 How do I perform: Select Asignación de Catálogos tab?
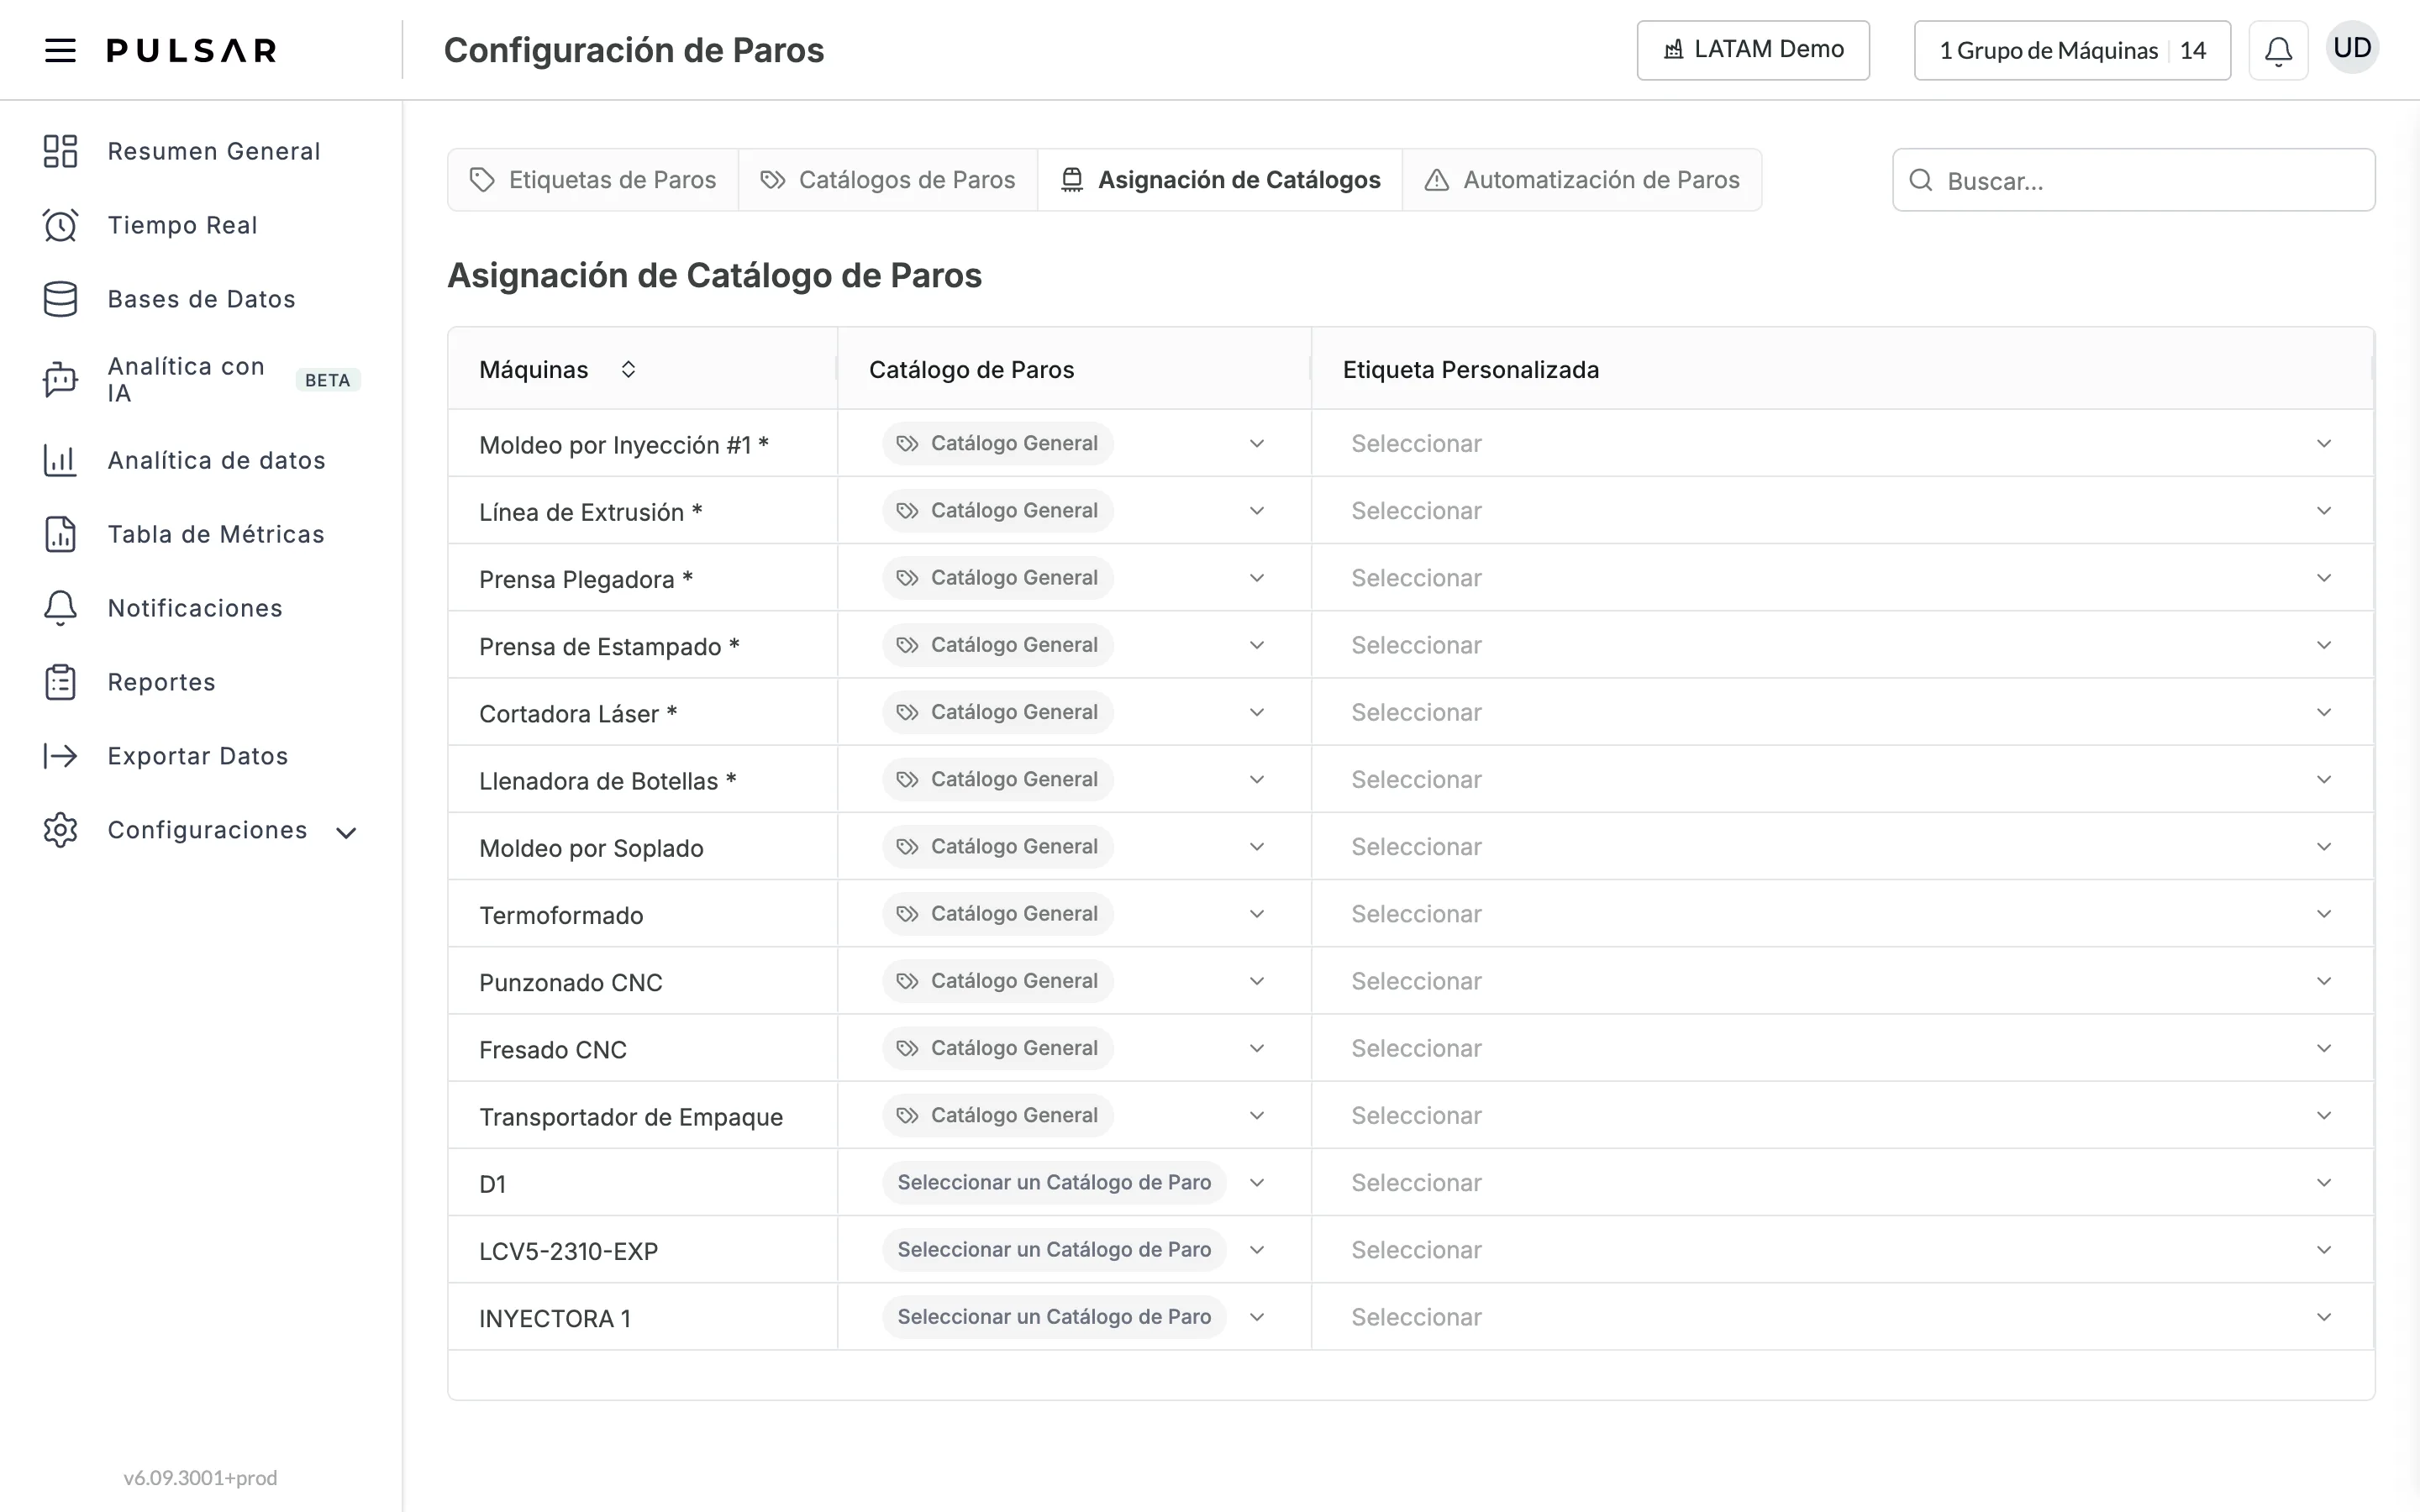(x=1220, y=180)
